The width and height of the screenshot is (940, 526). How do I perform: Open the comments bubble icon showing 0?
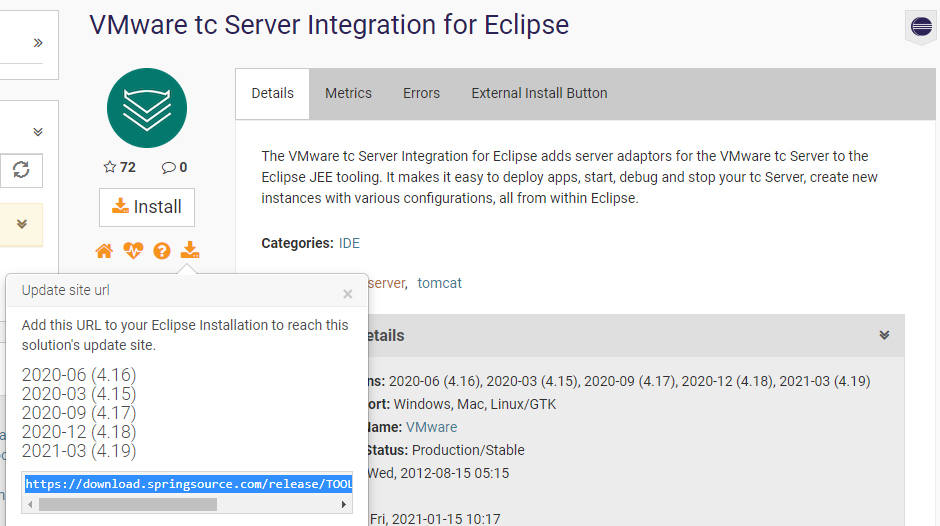click(168, 168)
